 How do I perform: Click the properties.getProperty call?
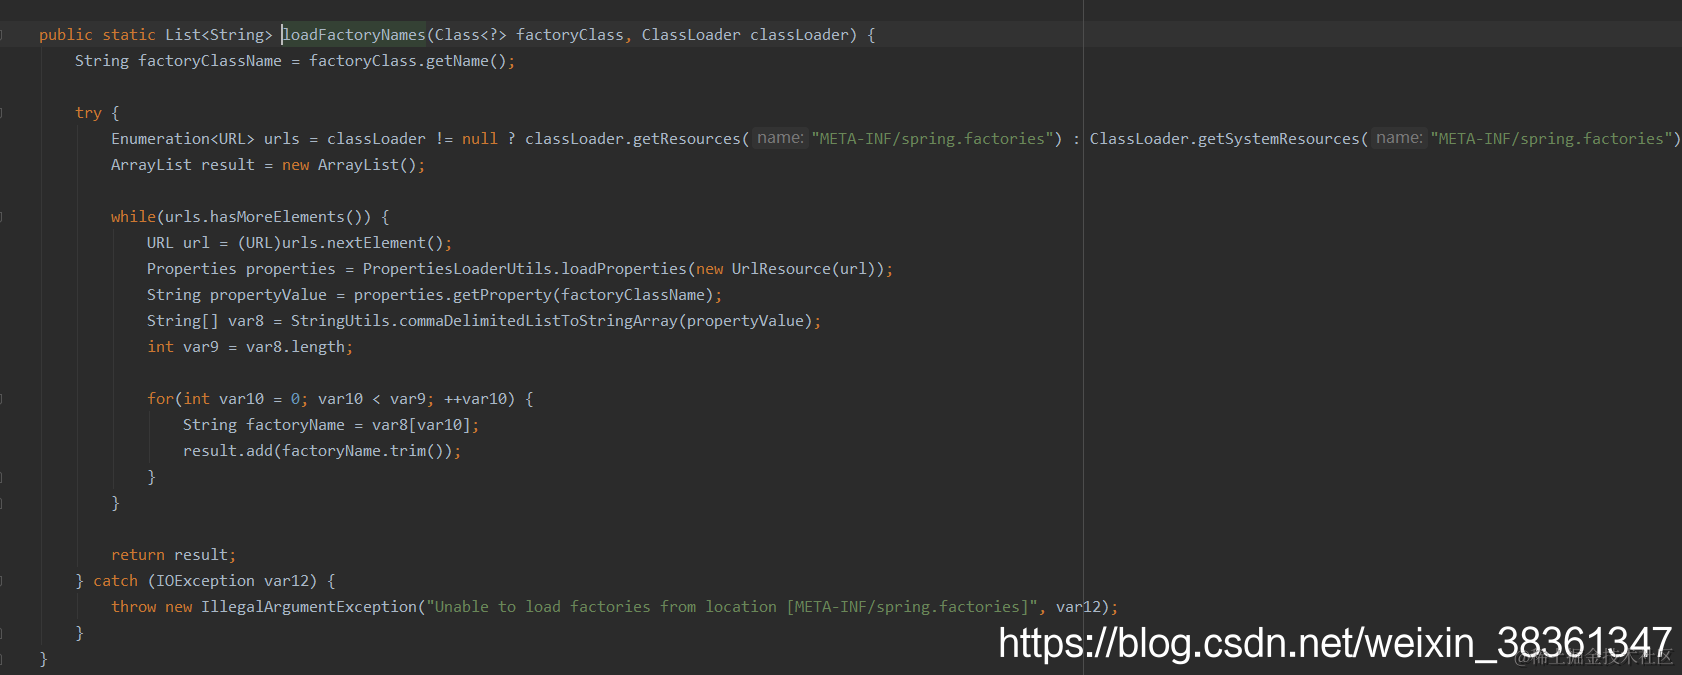point(453,295)
